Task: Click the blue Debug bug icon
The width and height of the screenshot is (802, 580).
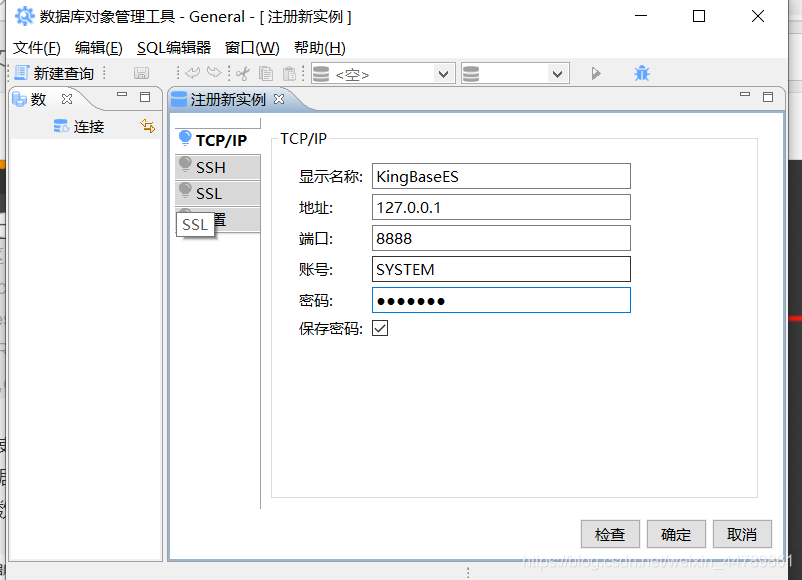Action: [x=642, y=74]
